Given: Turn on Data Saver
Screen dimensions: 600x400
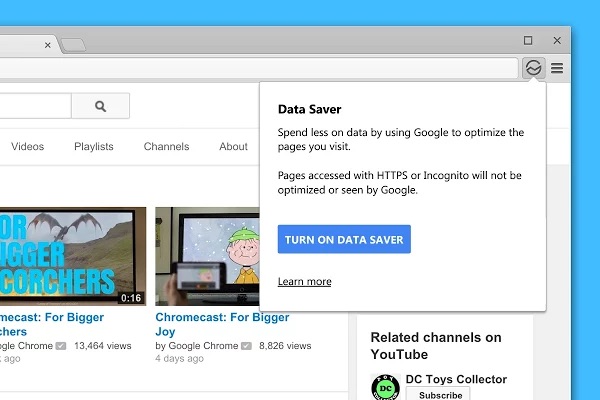Looking at the screenshot, I should [344, 239].
